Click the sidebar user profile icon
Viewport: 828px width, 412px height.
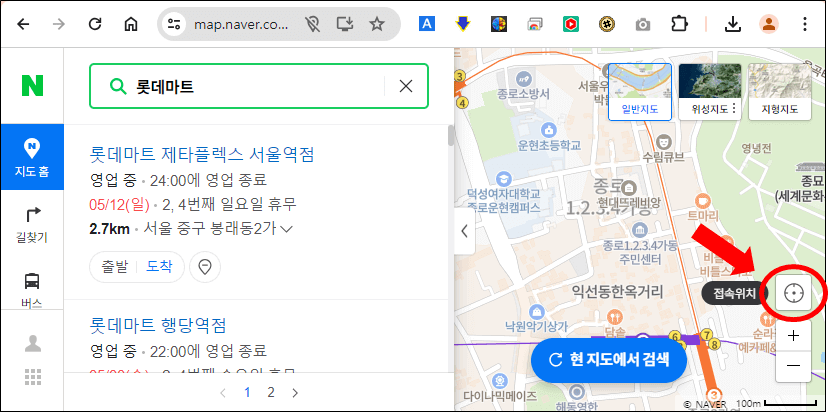33,343
